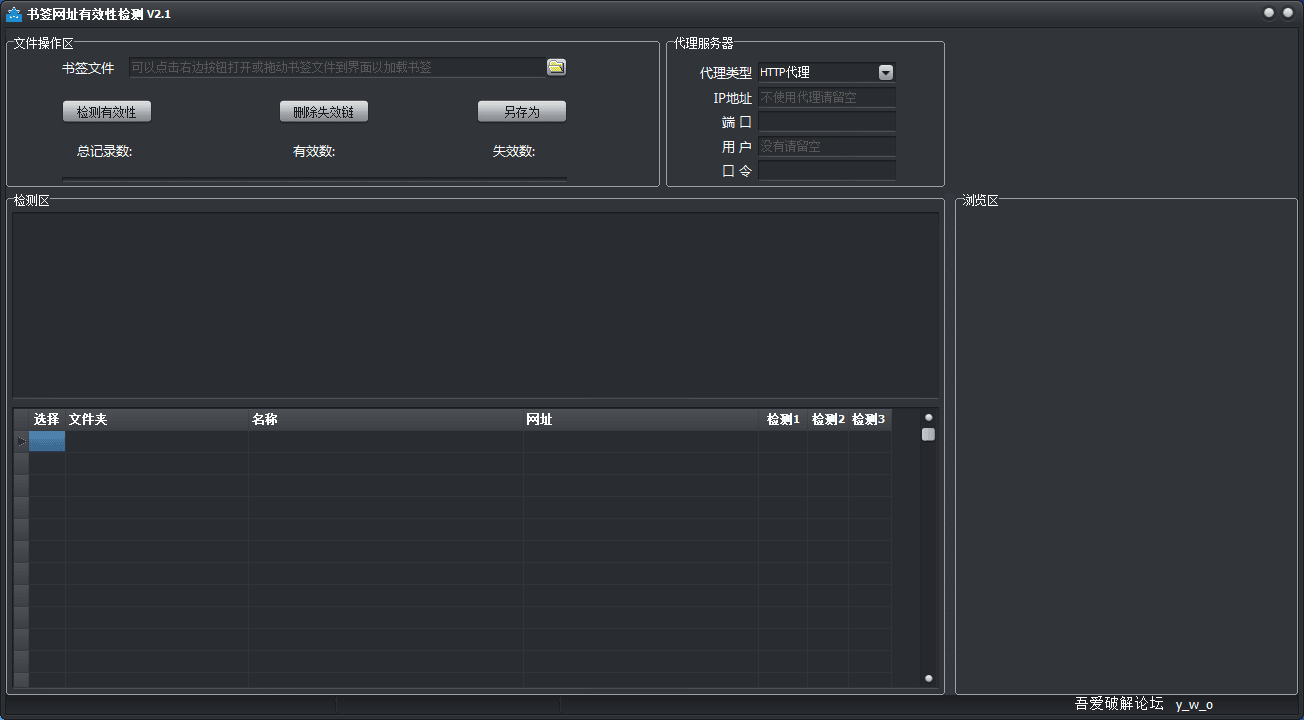Click the scrollbar bottom round button
This screenshot has width=1304, height=720.
(928, 678)
